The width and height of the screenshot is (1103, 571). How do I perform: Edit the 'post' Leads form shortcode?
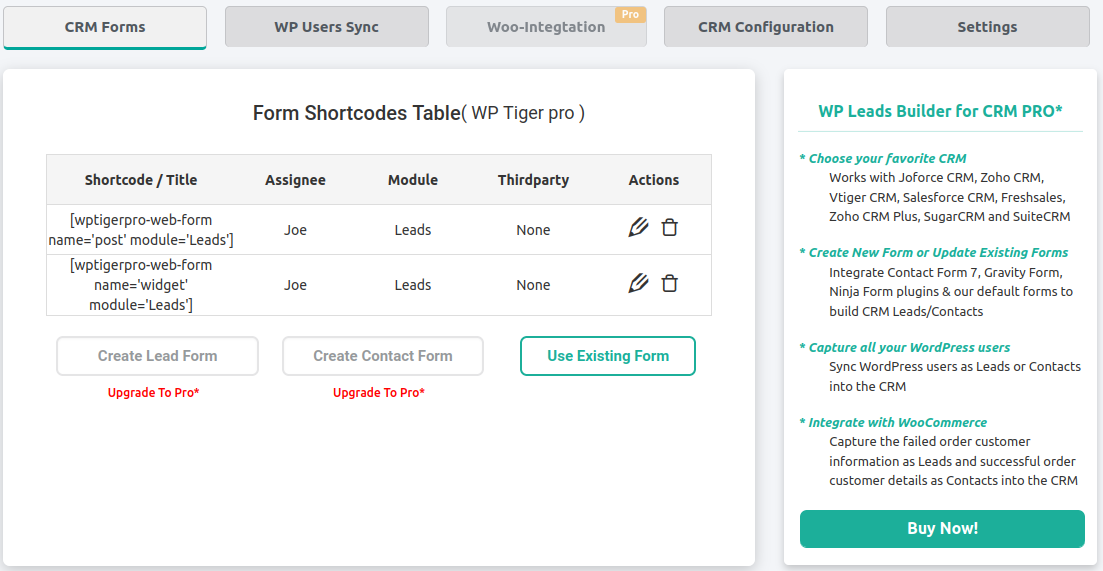638,228
